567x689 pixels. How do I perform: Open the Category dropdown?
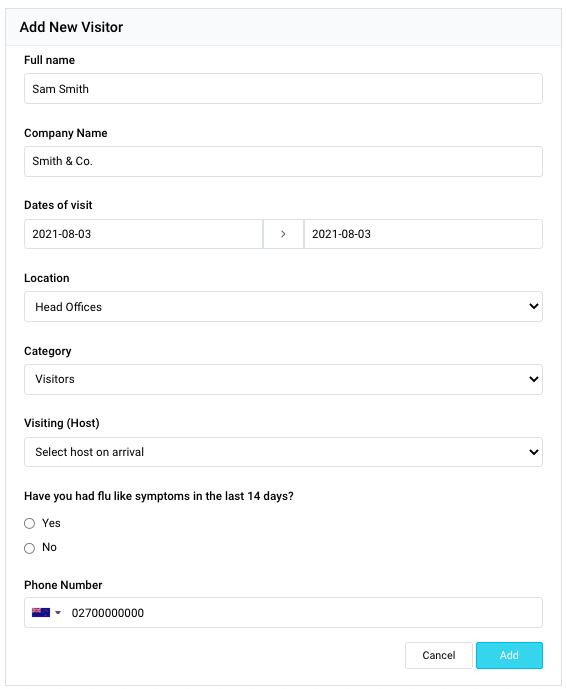tap(283, 379)
